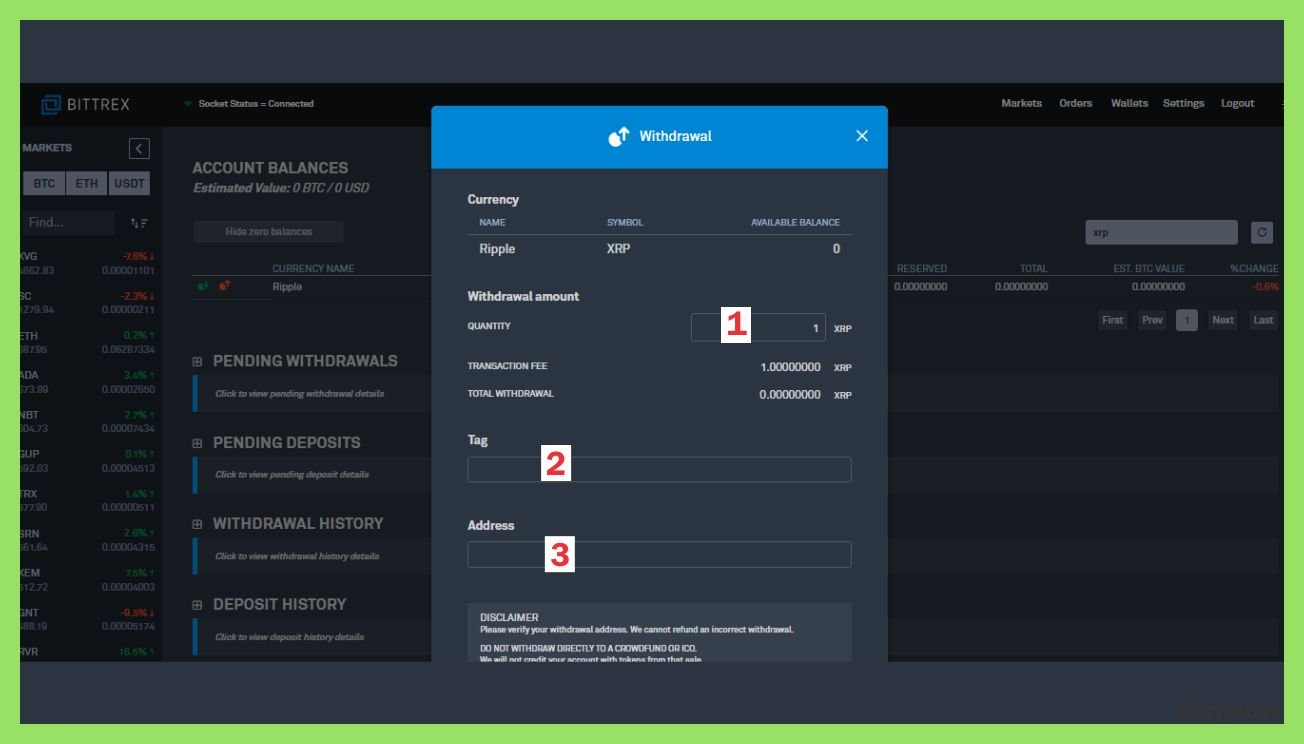Close the Withdrawal dialog with X
Image resolution: width=1304 pixels, height=744 pixels.
click(x=862, y=136)
